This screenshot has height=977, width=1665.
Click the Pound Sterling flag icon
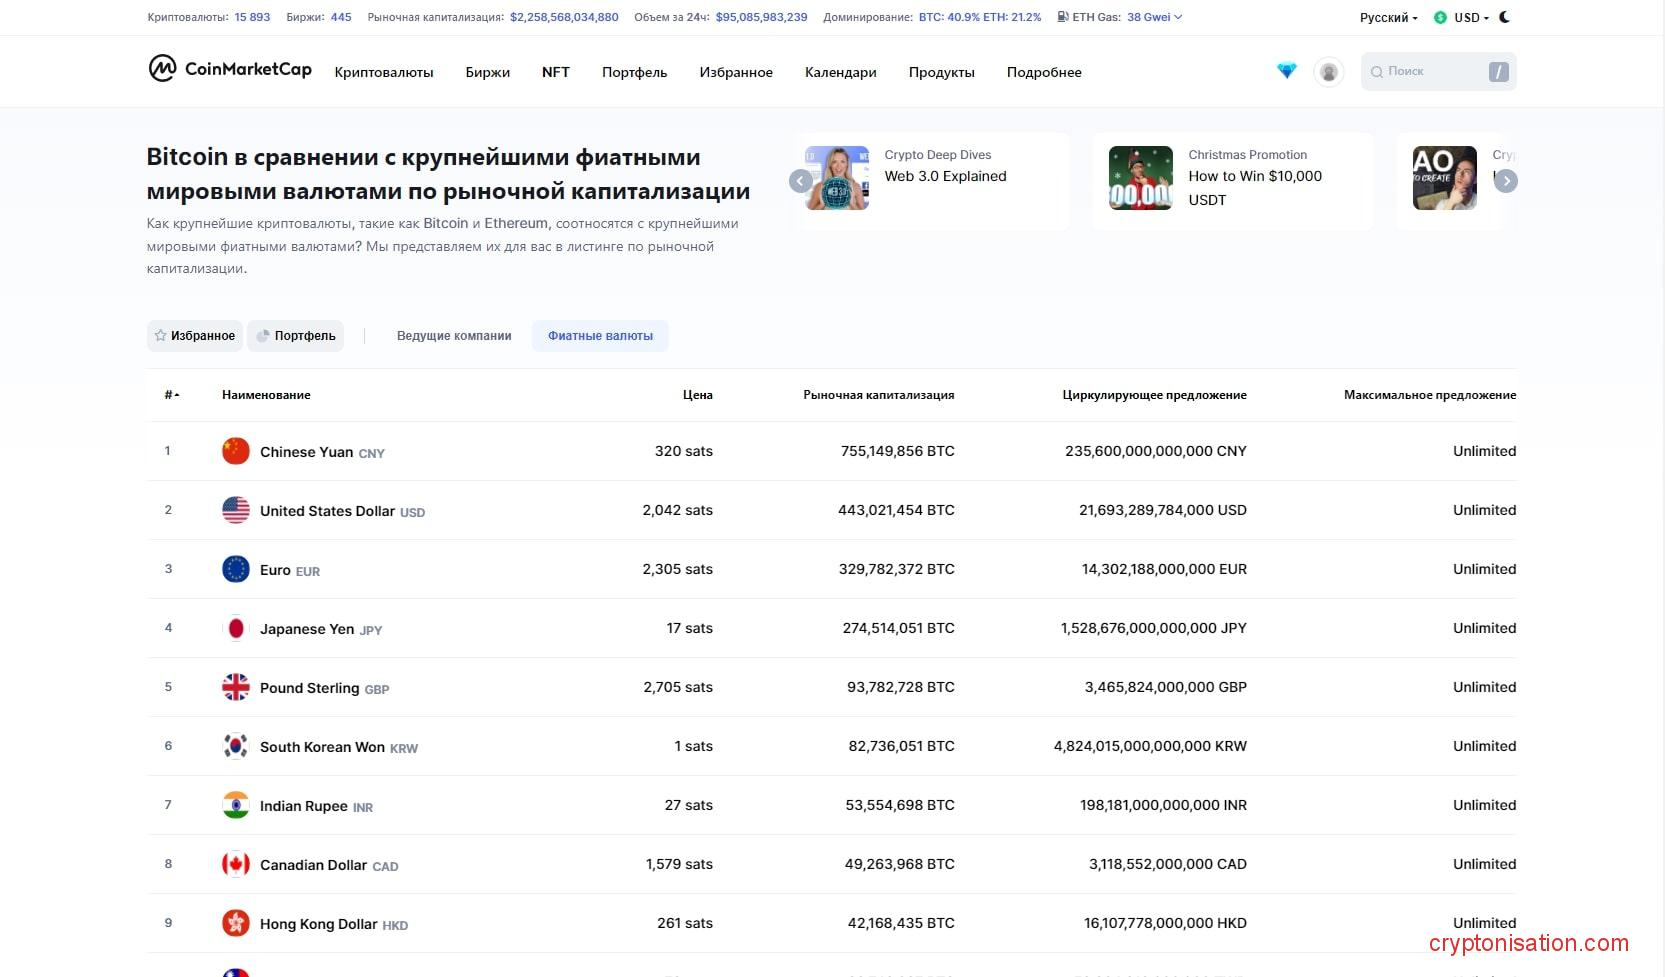236,687
